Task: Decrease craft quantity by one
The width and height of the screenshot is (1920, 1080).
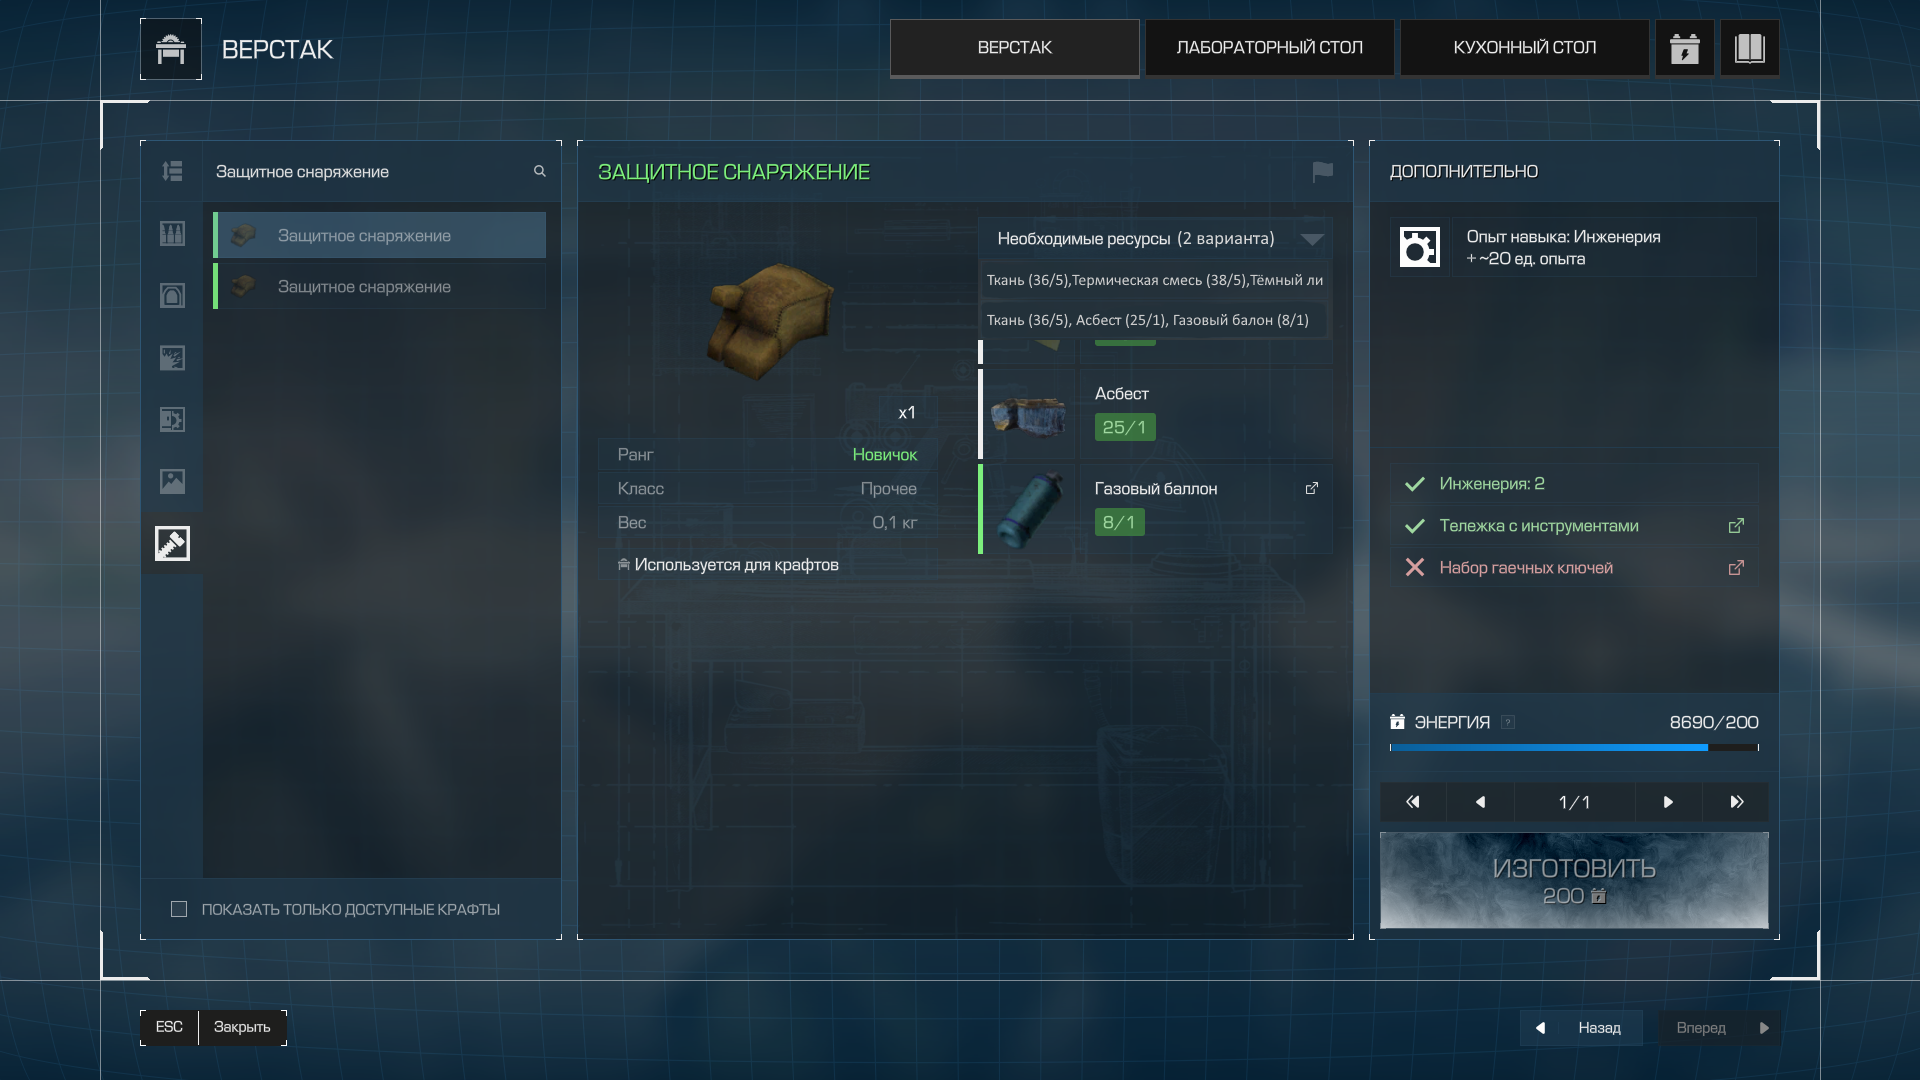Action: pos(1481,802)
